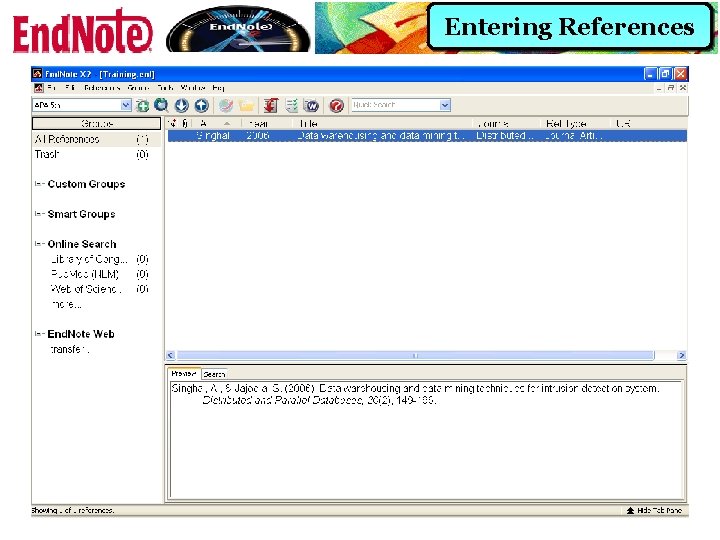Click in the Quick Search field
720x540 pixels.
pyautogui.click(x=396, y=105)
